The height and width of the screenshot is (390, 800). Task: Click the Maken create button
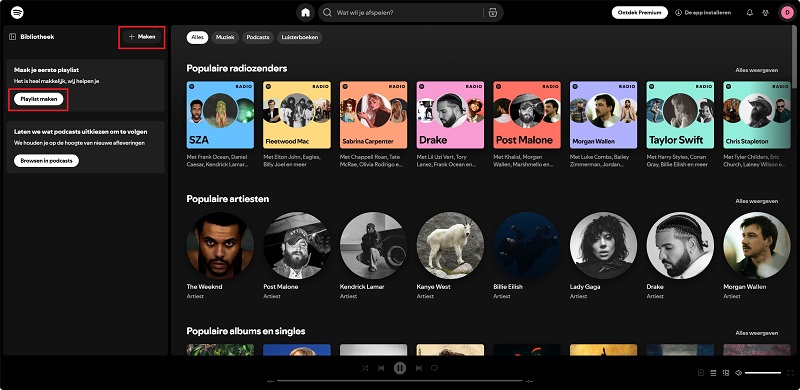point(142,37)
